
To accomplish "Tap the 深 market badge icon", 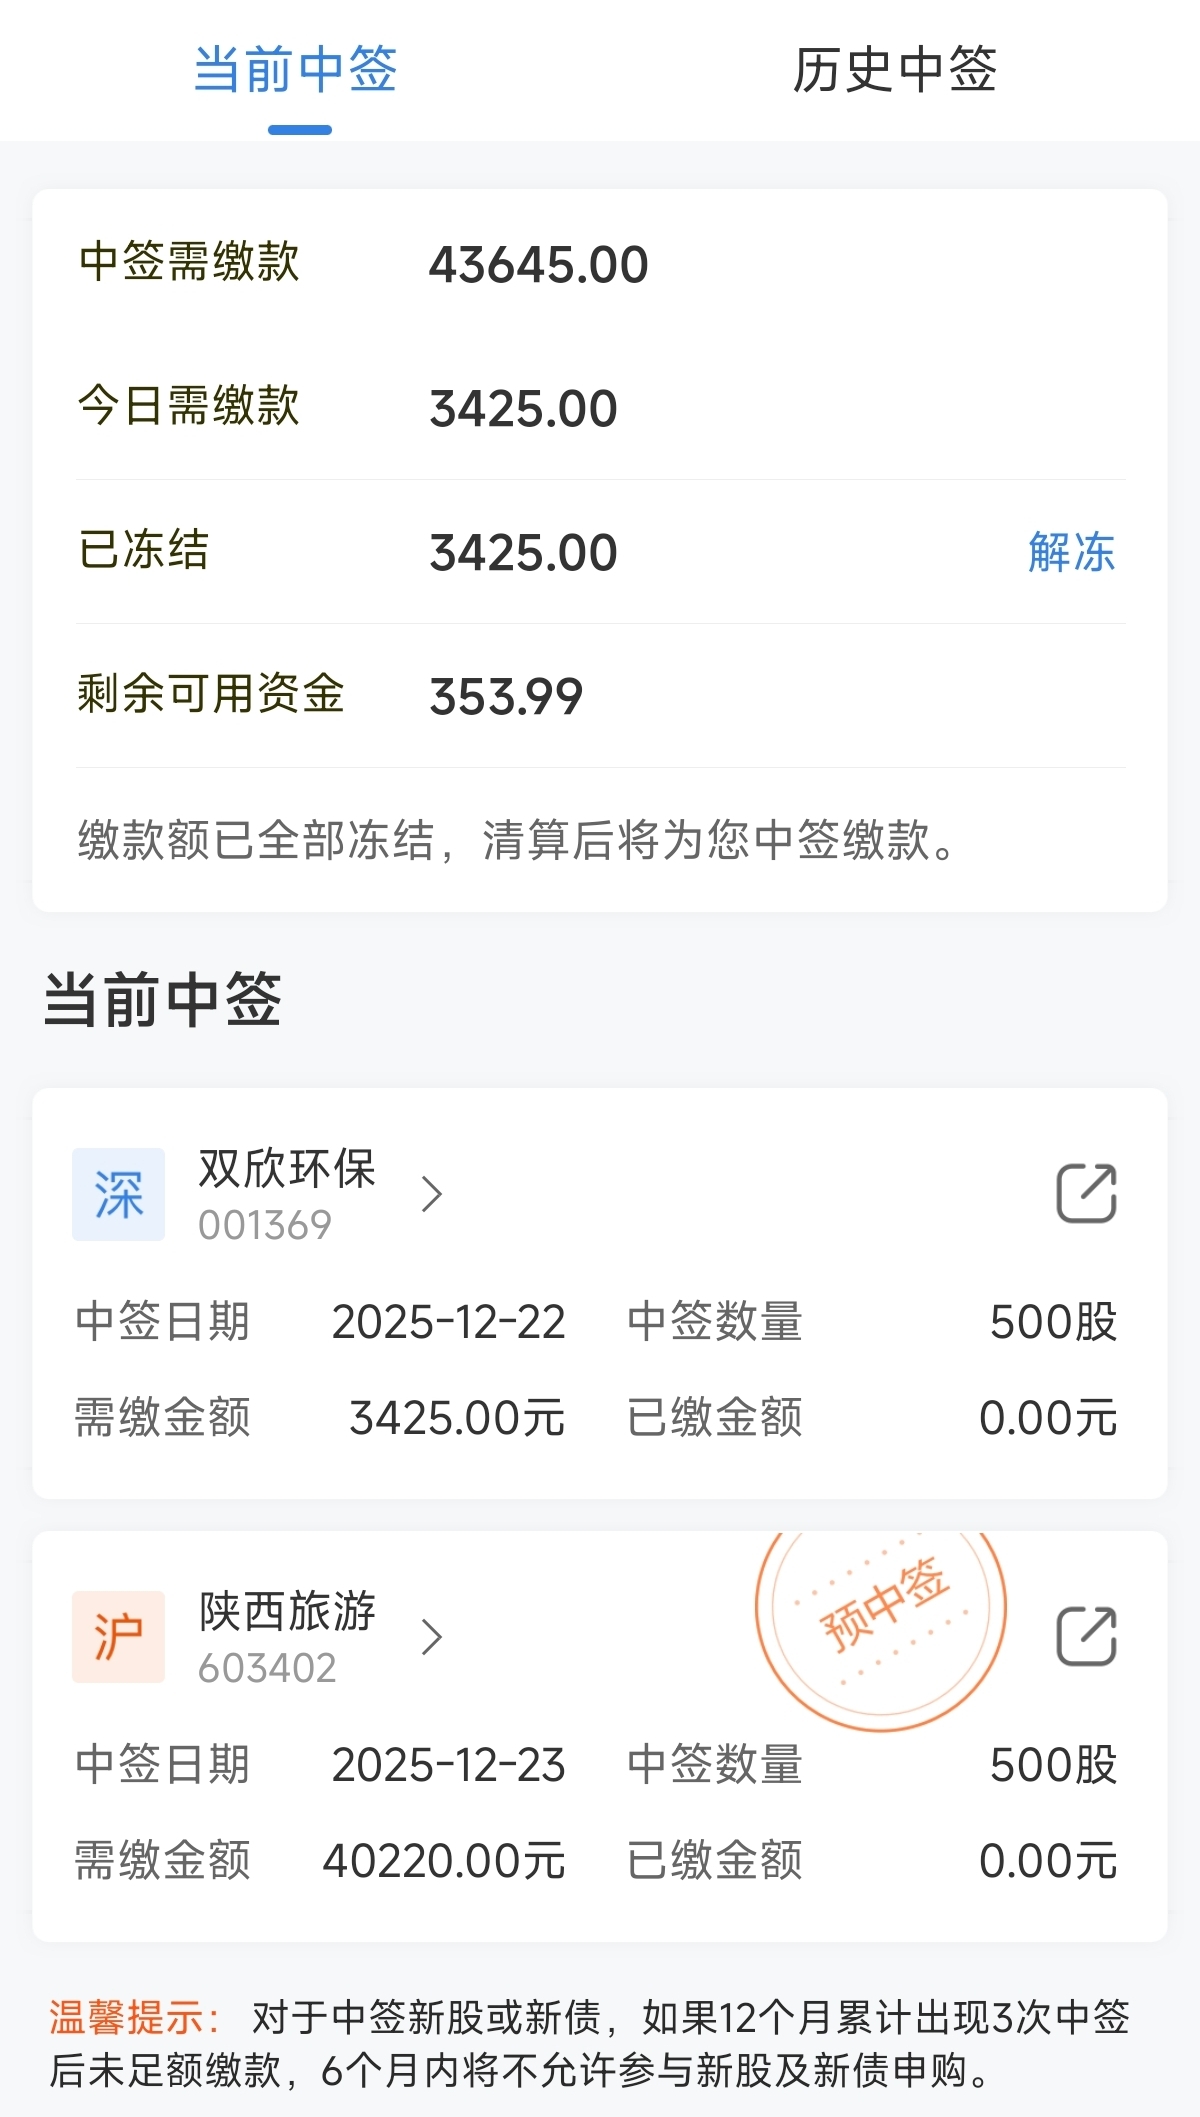I will click(x=118, y=1194).
